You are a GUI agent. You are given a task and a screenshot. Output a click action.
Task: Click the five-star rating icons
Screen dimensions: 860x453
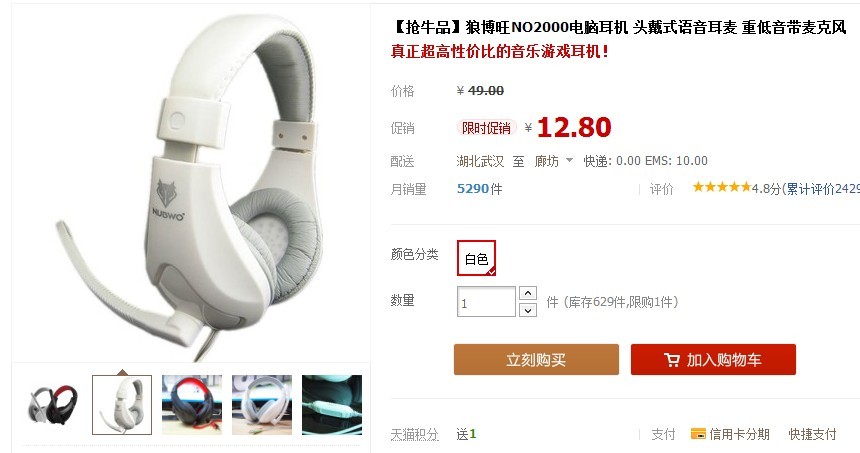tap(721, 188)
